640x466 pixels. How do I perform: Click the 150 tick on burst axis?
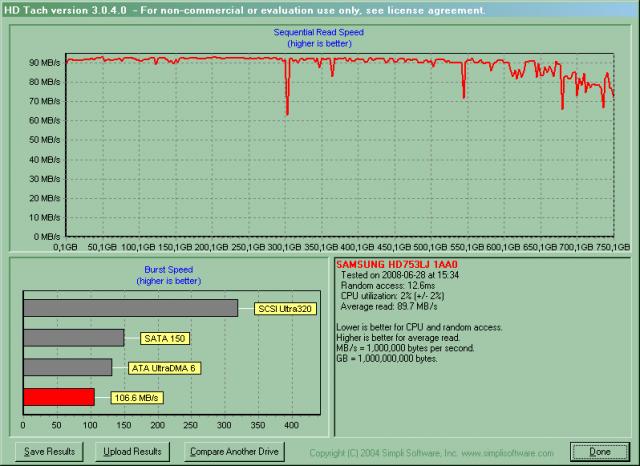(124, 425)
